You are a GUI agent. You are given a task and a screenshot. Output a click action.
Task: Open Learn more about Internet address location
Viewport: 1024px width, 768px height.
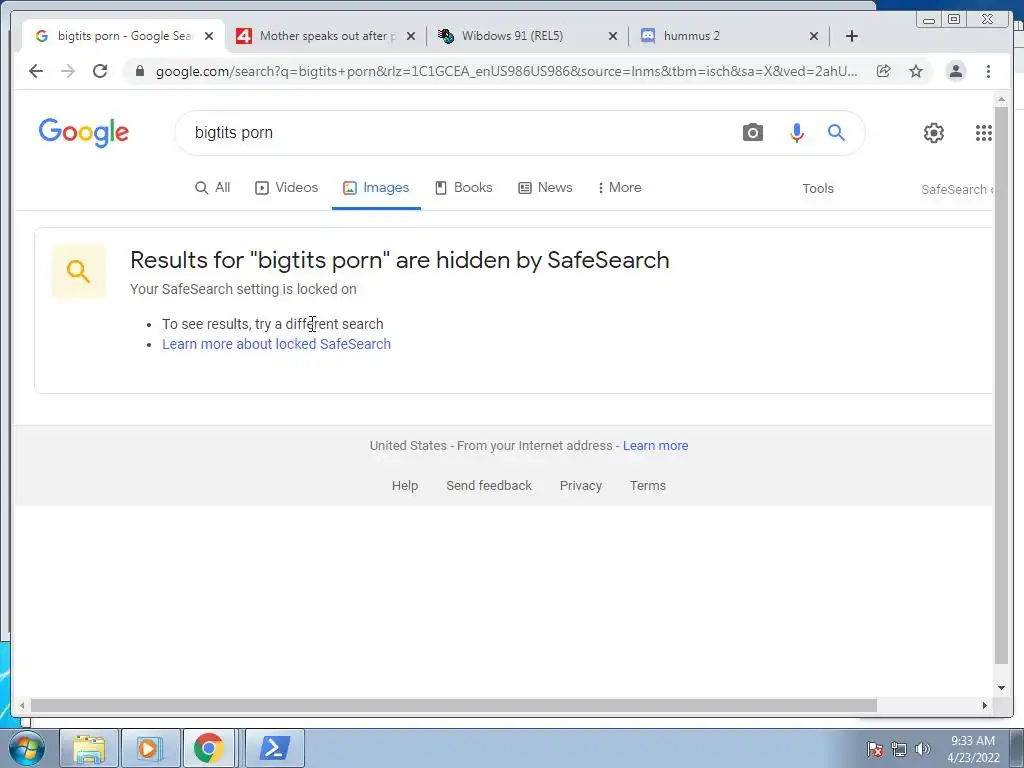pyautogui.click(x=656, y=445)
